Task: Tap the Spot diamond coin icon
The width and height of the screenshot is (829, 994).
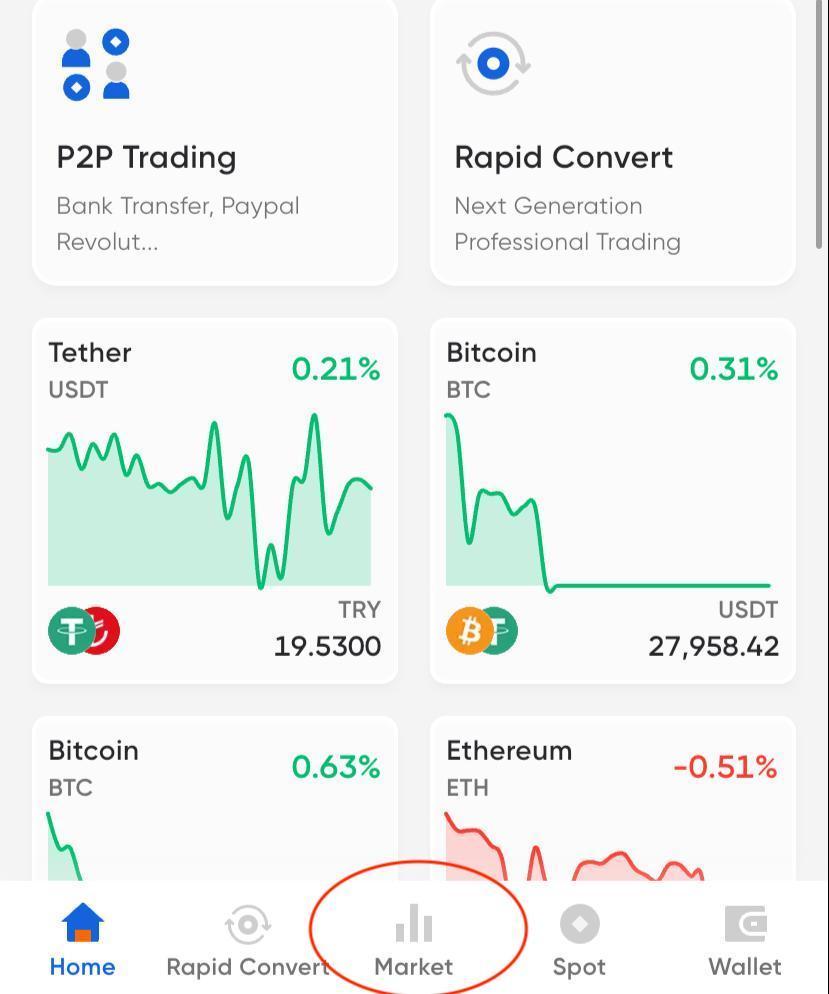Action: point(579,924)
